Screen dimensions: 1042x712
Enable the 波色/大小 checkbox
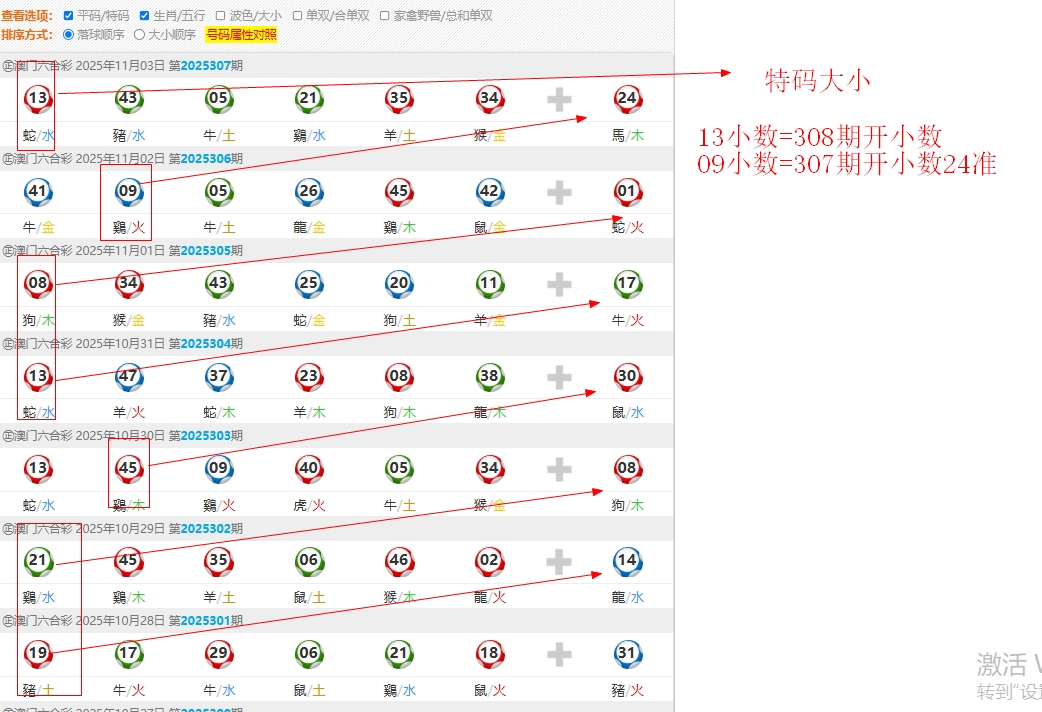point(220,16)
